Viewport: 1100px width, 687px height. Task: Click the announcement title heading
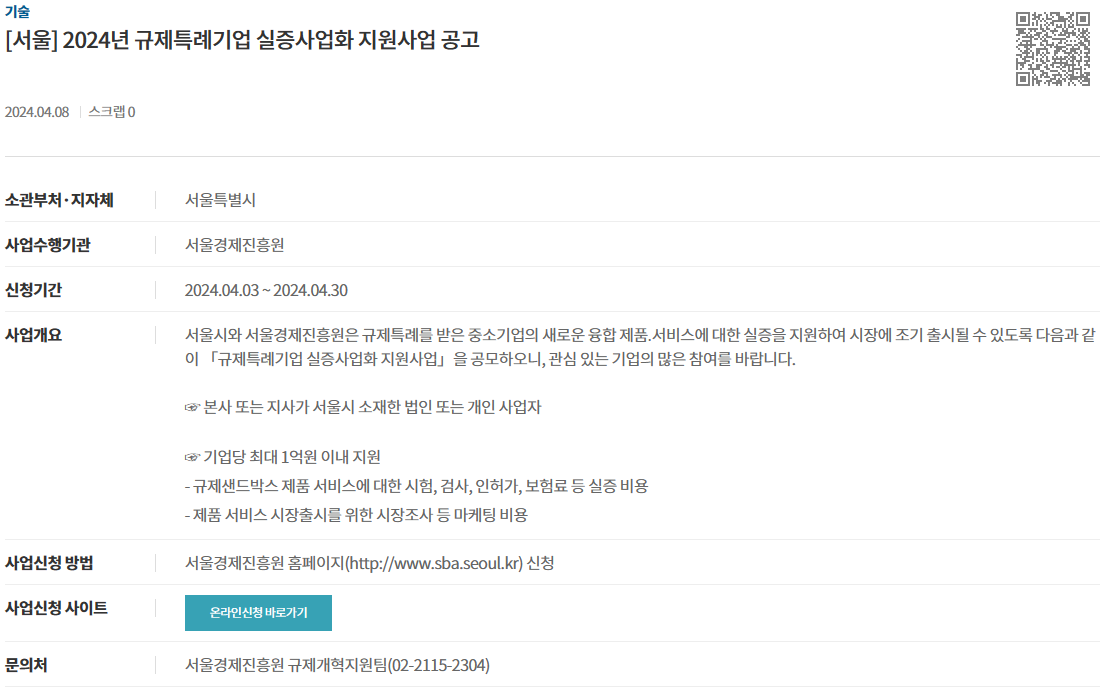242,39
